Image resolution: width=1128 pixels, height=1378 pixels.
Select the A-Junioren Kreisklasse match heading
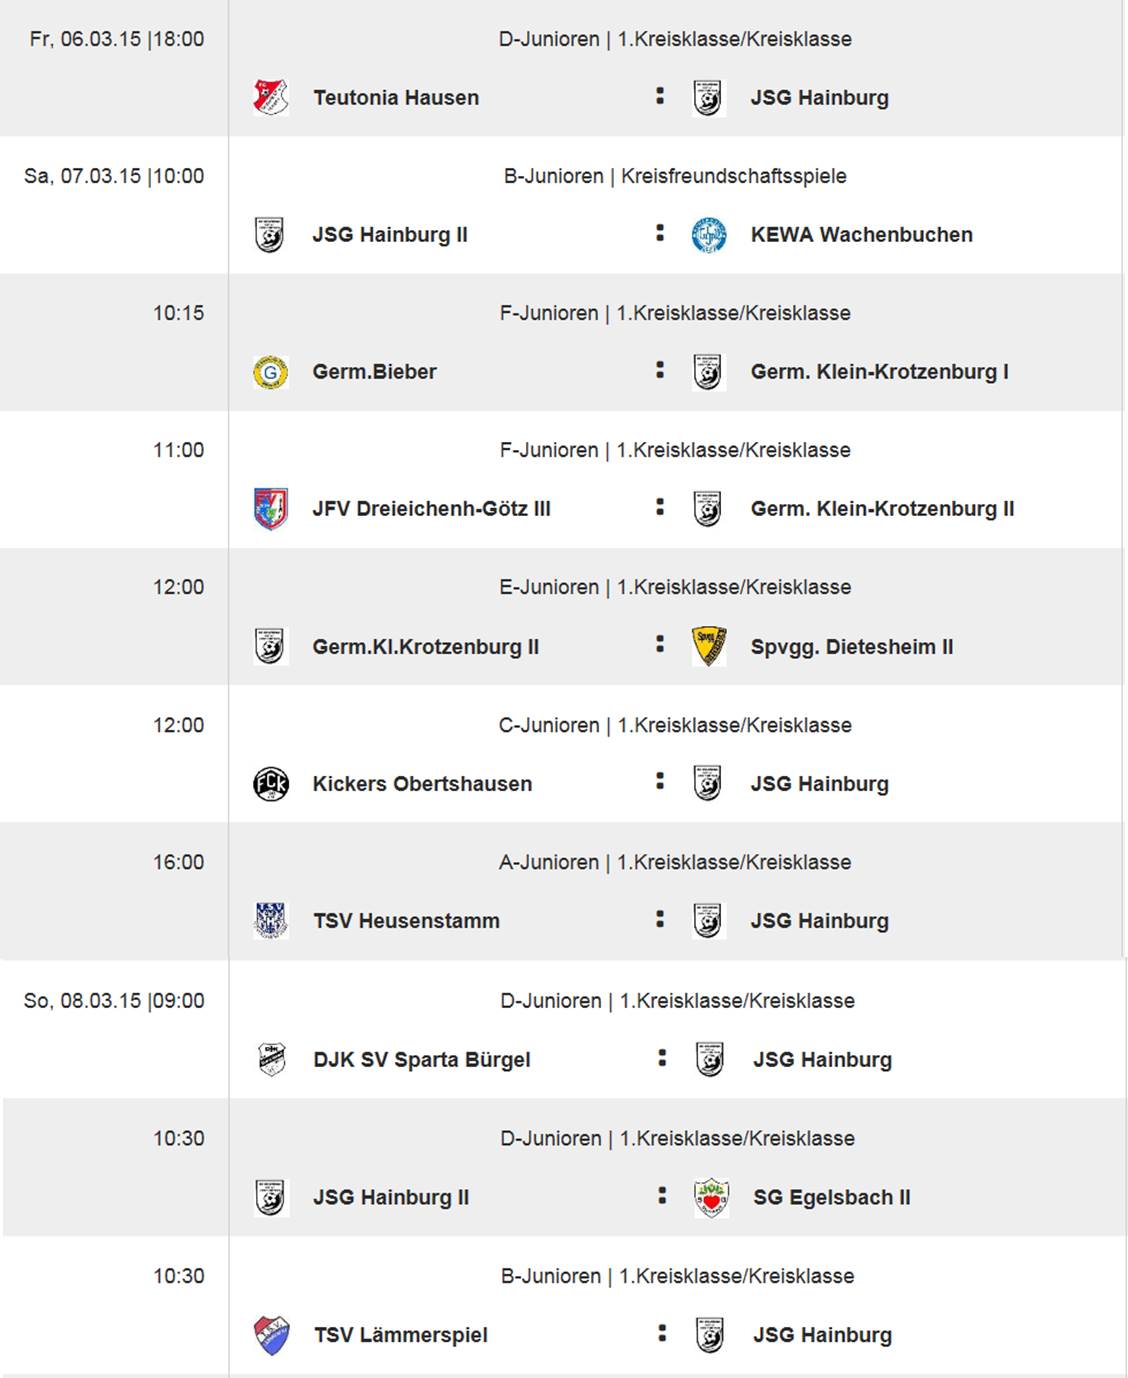coord(675,863)
